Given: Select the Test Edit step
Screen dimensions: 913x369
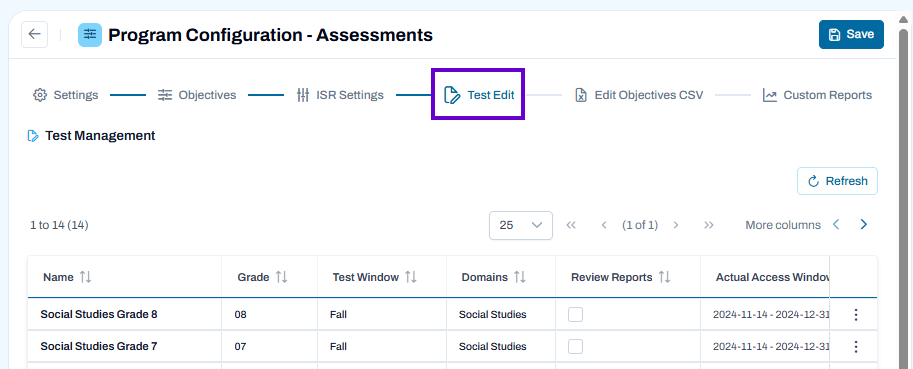Looking at the screenshot, I should (x=479, y=95).
